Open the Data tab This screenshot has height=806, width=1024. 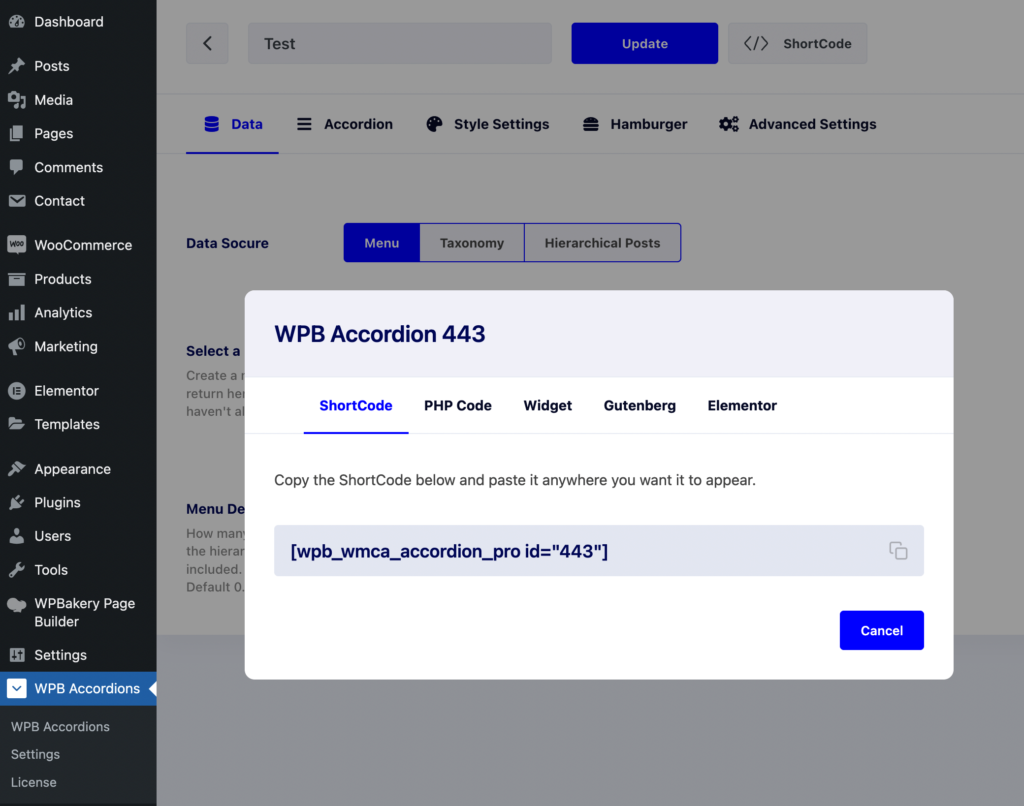[232, 124]
